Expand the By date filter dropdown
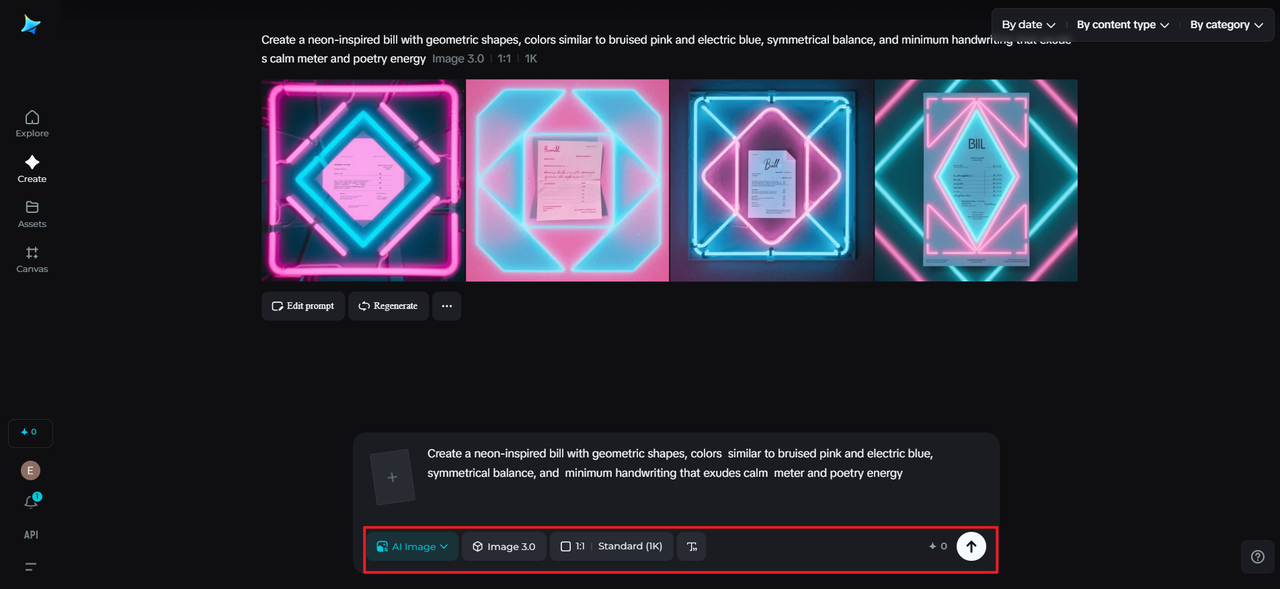The width and height of the screenshot is (1280, 589). coord(1029,25)
